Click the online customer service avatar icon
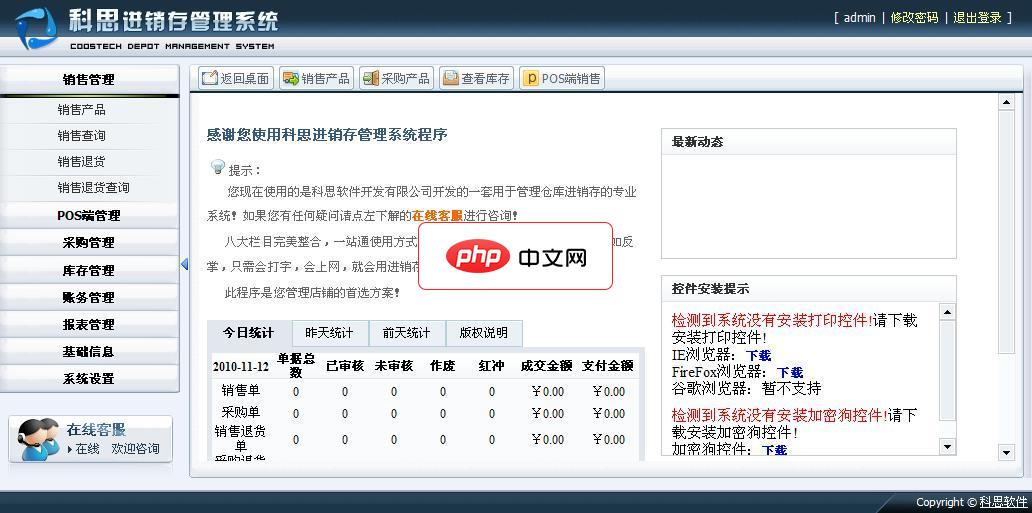Screen dimensions: 1032x513 38,438
